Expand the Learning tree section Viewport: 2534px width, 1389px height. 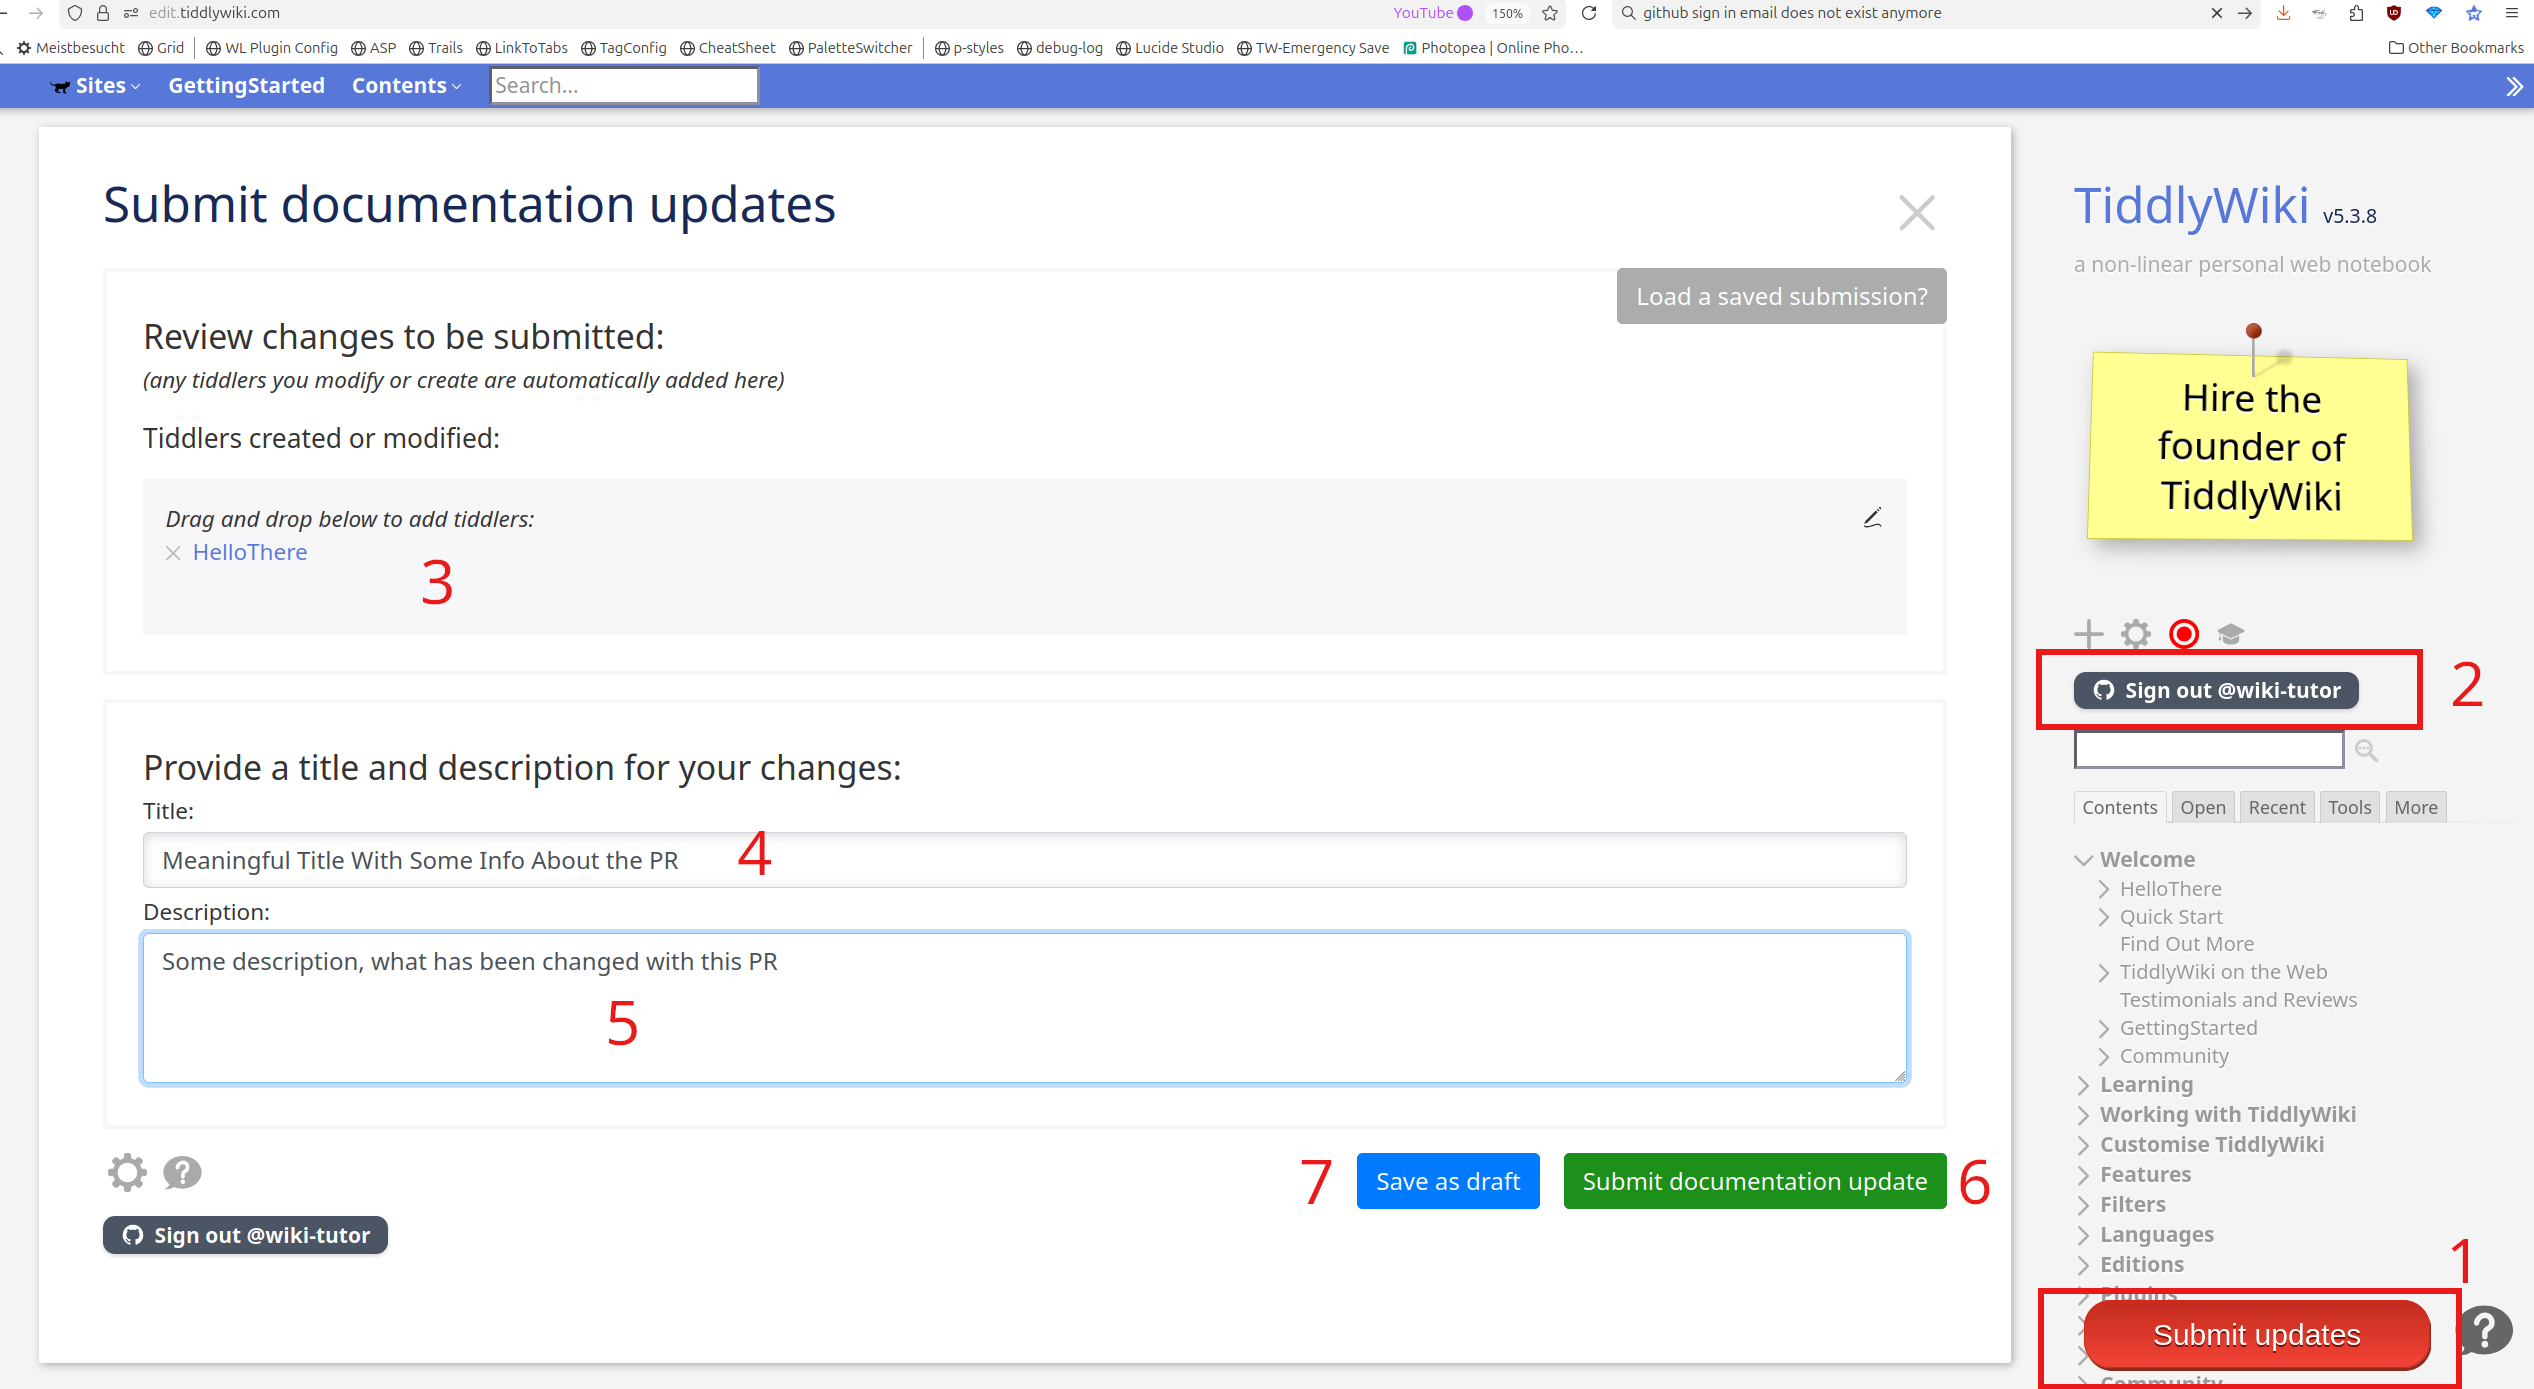tap(2084, 1085)
